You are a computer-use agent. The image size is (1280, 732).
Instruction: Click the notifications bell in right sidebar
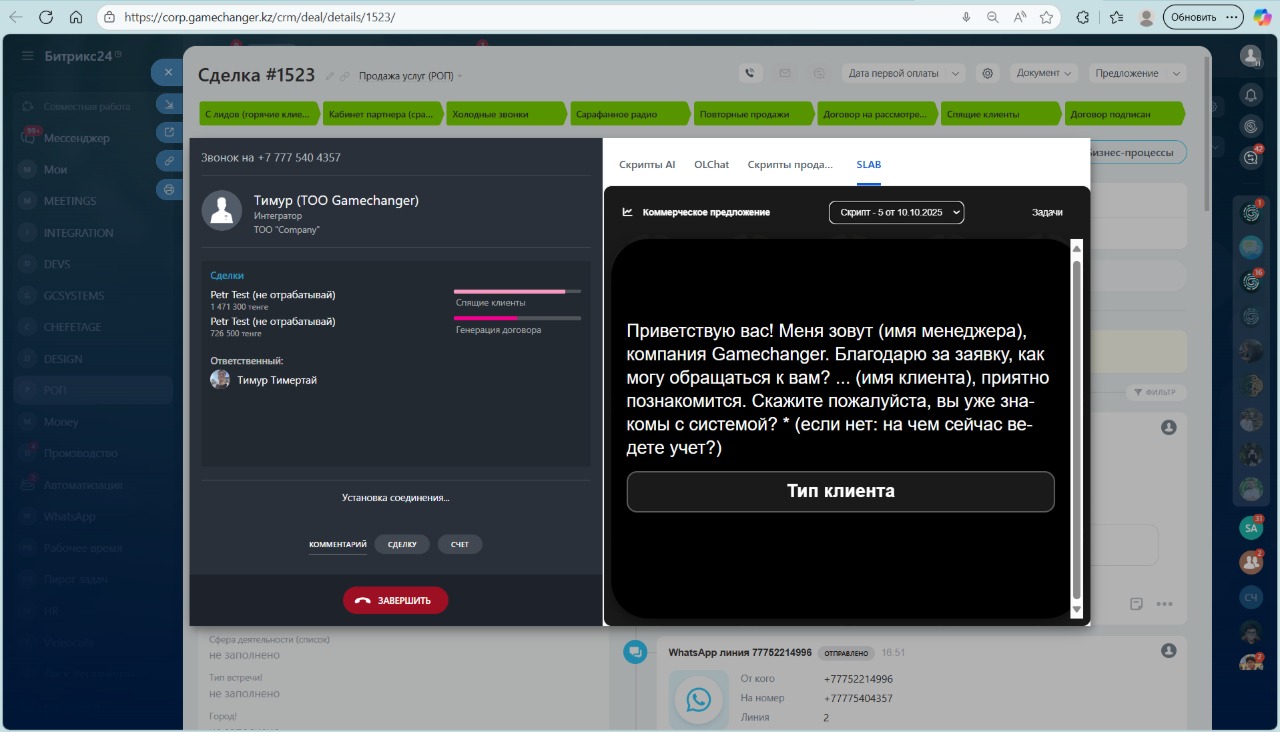(x=1250, y=95)
